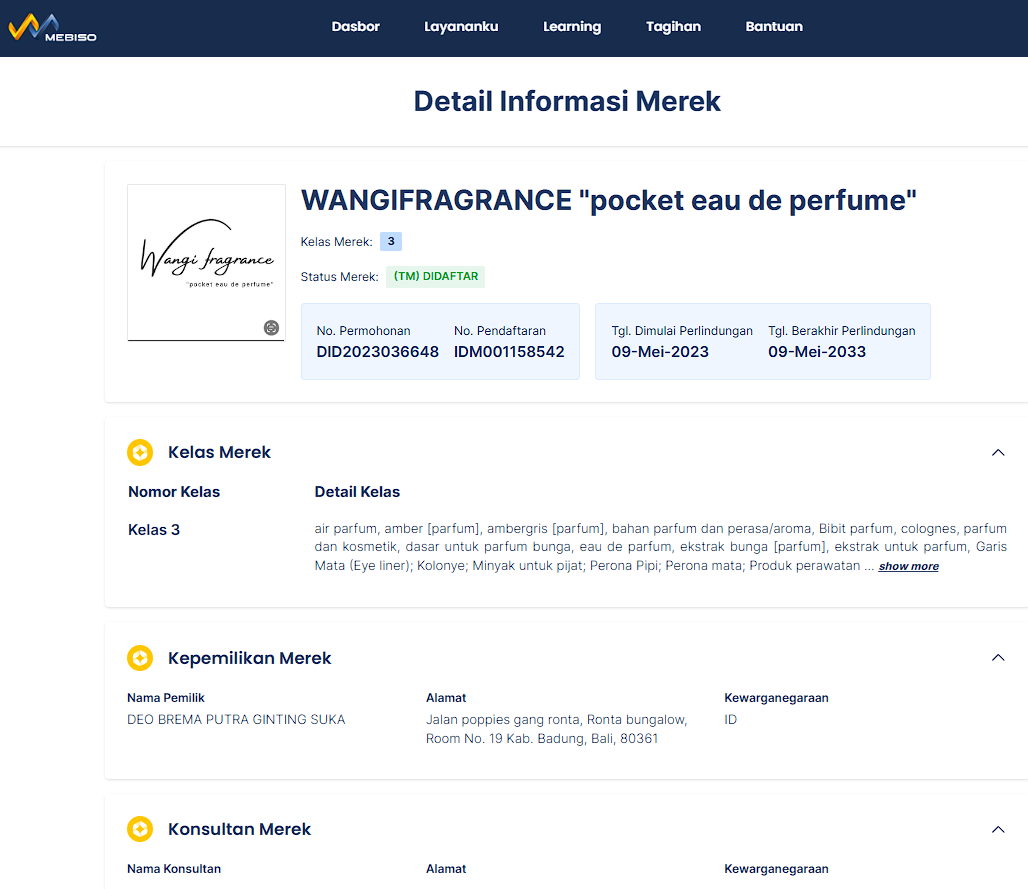The height and width of the screenshot is (889, 1028).
Task: Click the (TM) DIDAFTAR status badge
Action: [x=435, y=277]
